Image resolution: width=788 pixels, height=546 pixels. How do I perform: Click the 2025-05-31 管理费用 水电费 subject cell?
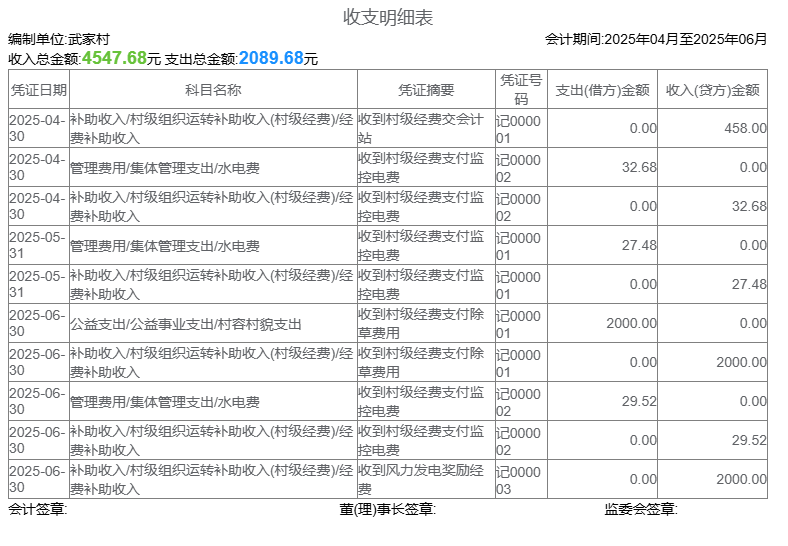[165, 246]
